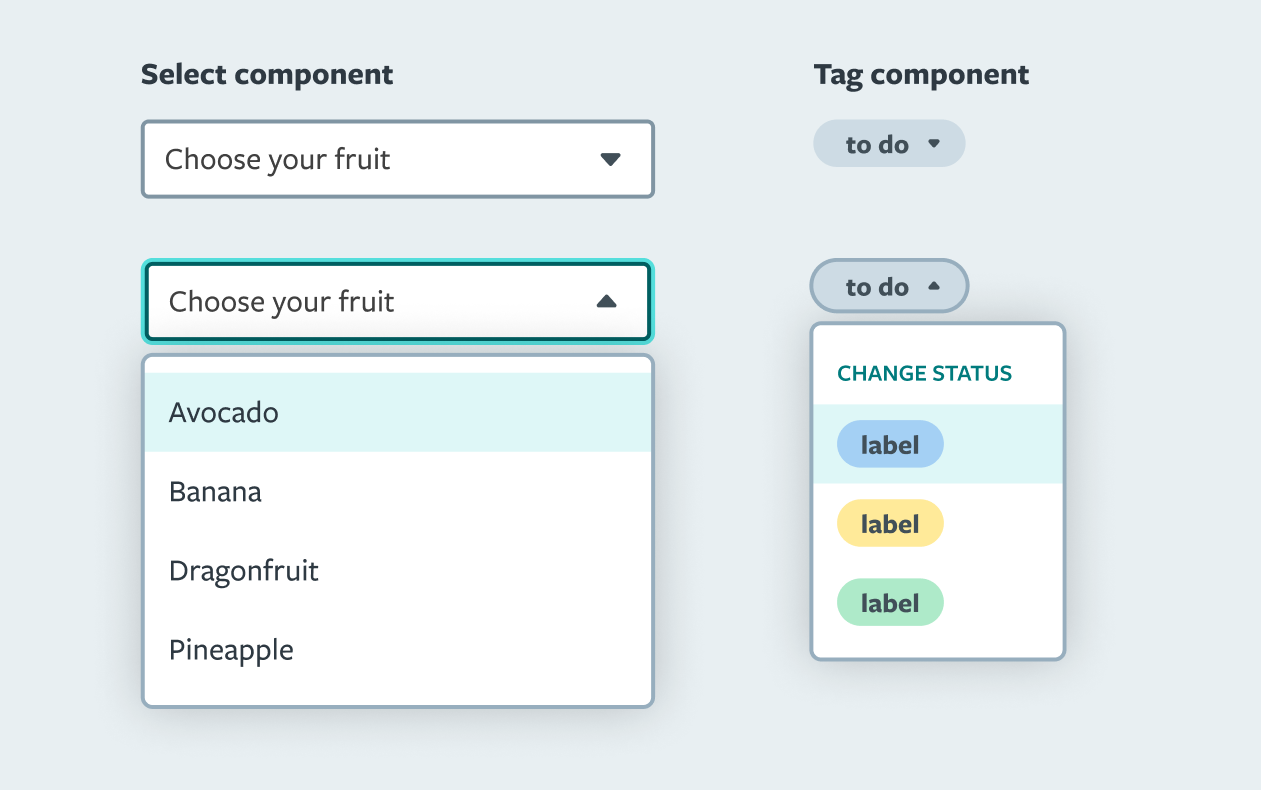Select the Pineapple option

pos(231,650)
